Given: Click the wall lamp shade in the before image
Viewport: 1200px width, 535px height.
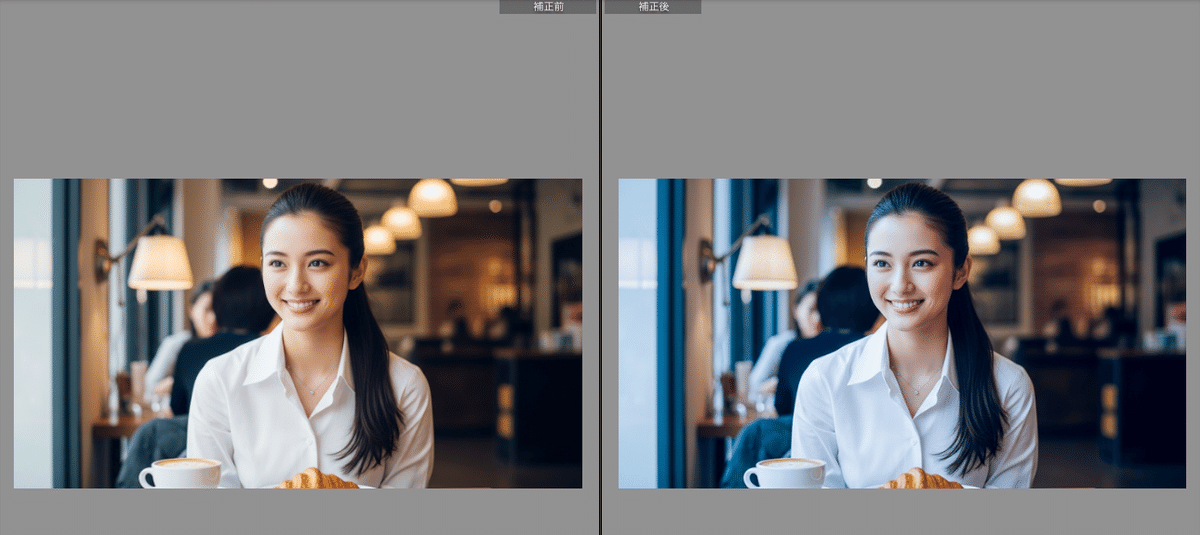Looking at the screenshot, I should [x=160, y=263].
